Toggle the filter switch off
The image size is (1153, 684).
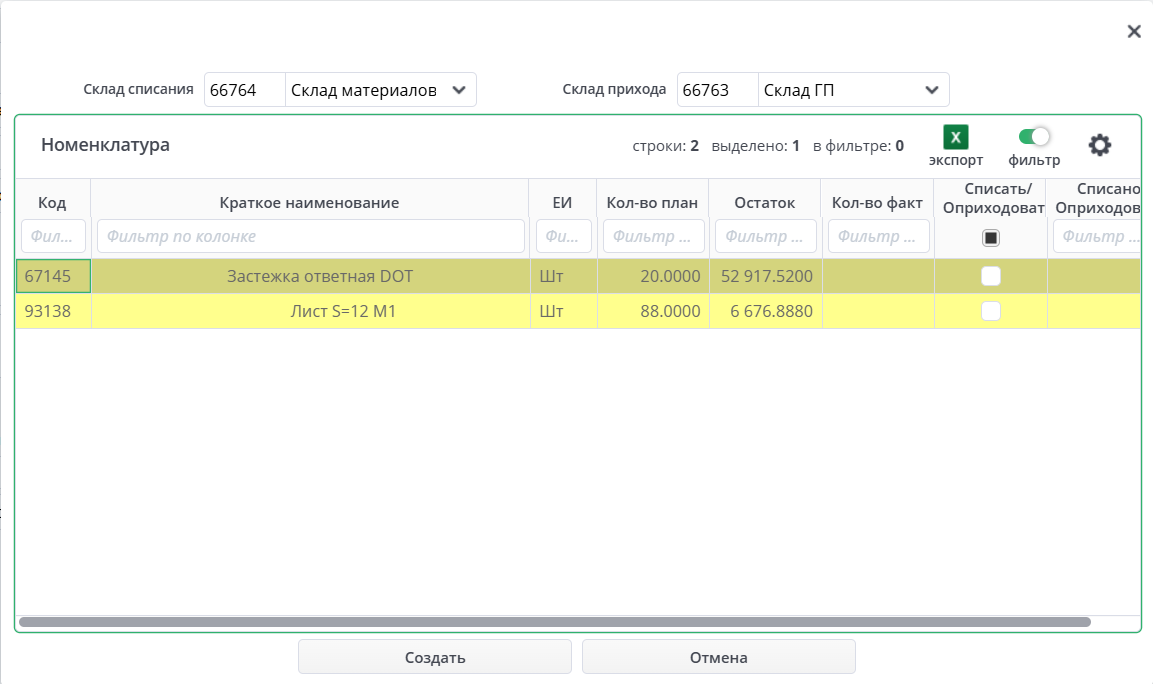tap(1034, 137)
